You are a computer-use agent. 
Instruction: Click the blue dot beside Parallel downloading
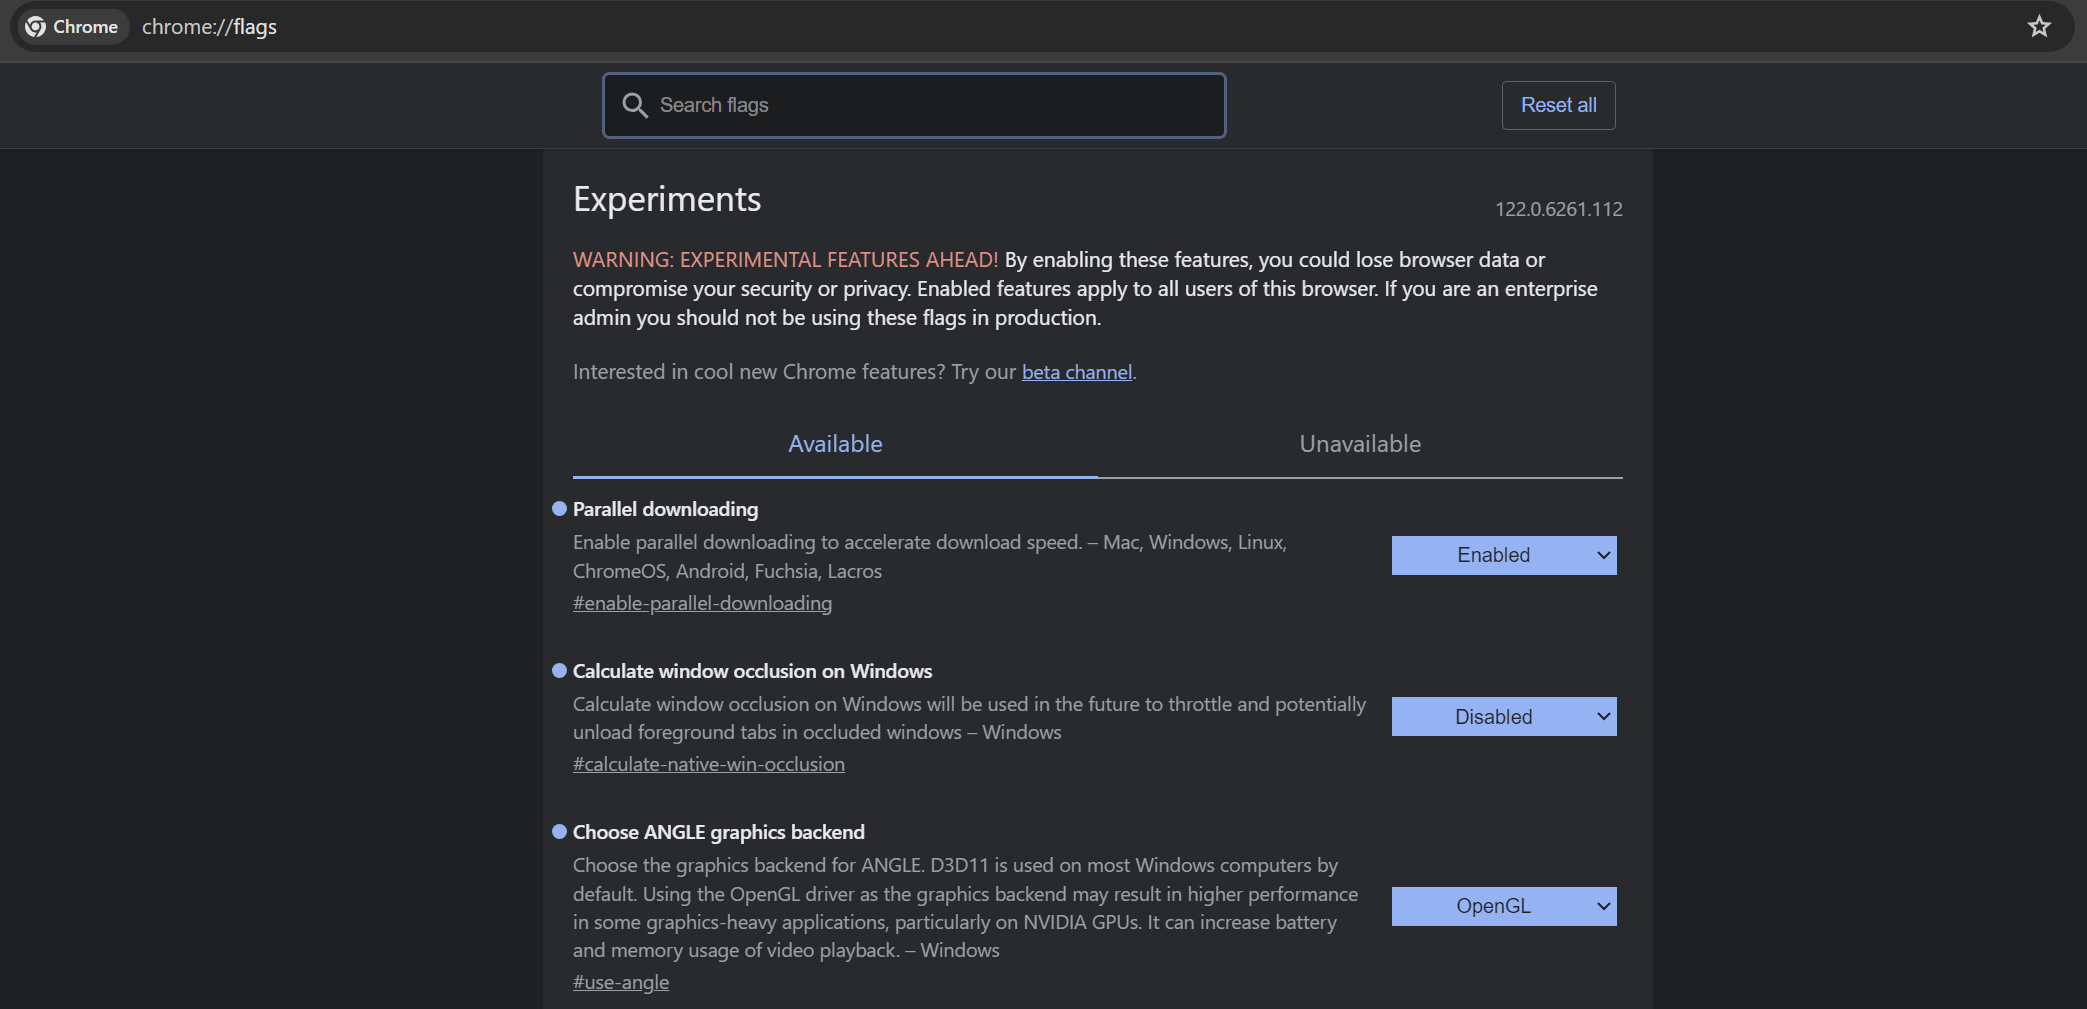[559, 509]
